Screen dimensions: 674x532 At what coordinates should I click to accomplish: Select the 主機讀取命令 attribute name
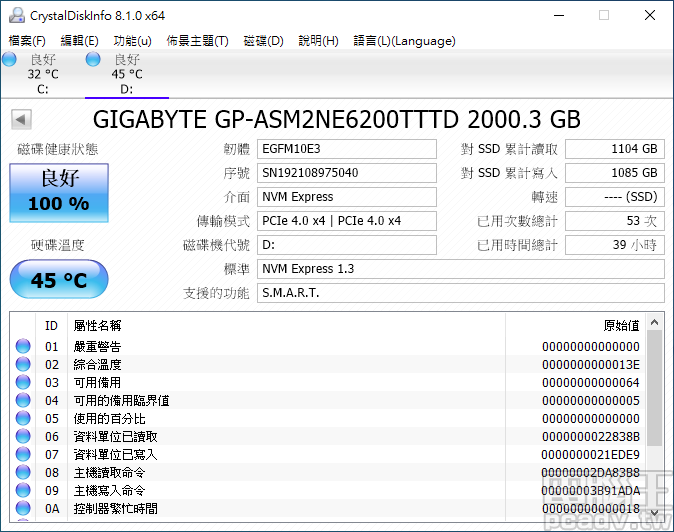pos(109,473)
